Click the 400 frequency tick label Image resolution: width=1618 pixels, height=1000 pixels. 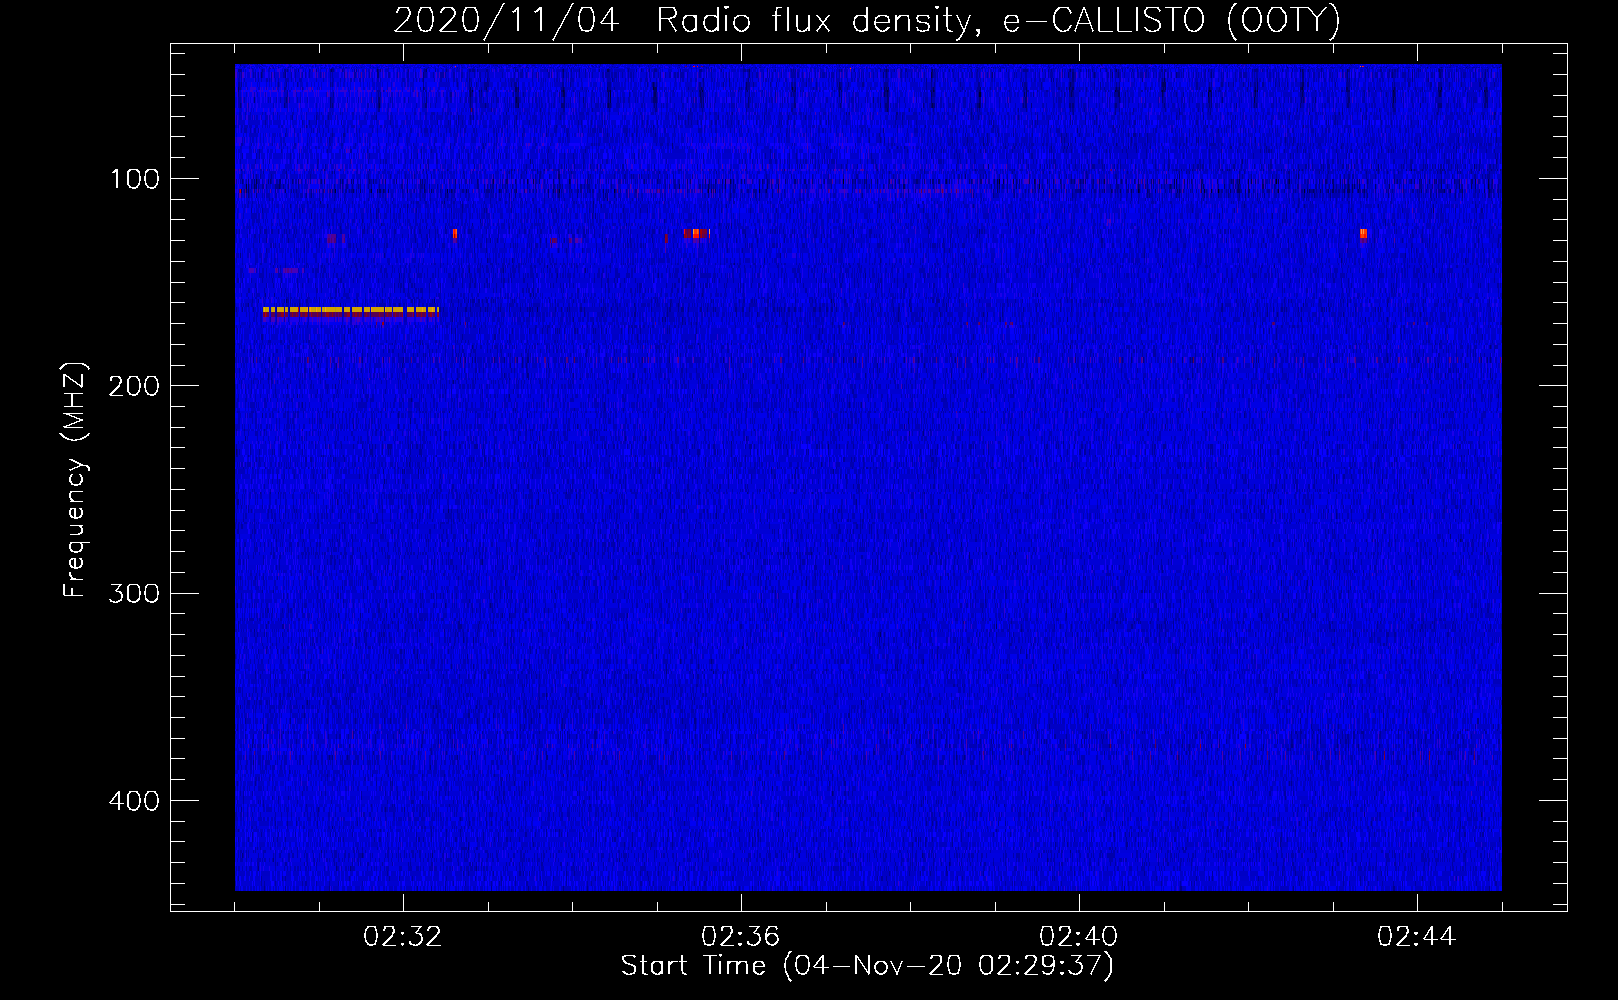(134, 800)
